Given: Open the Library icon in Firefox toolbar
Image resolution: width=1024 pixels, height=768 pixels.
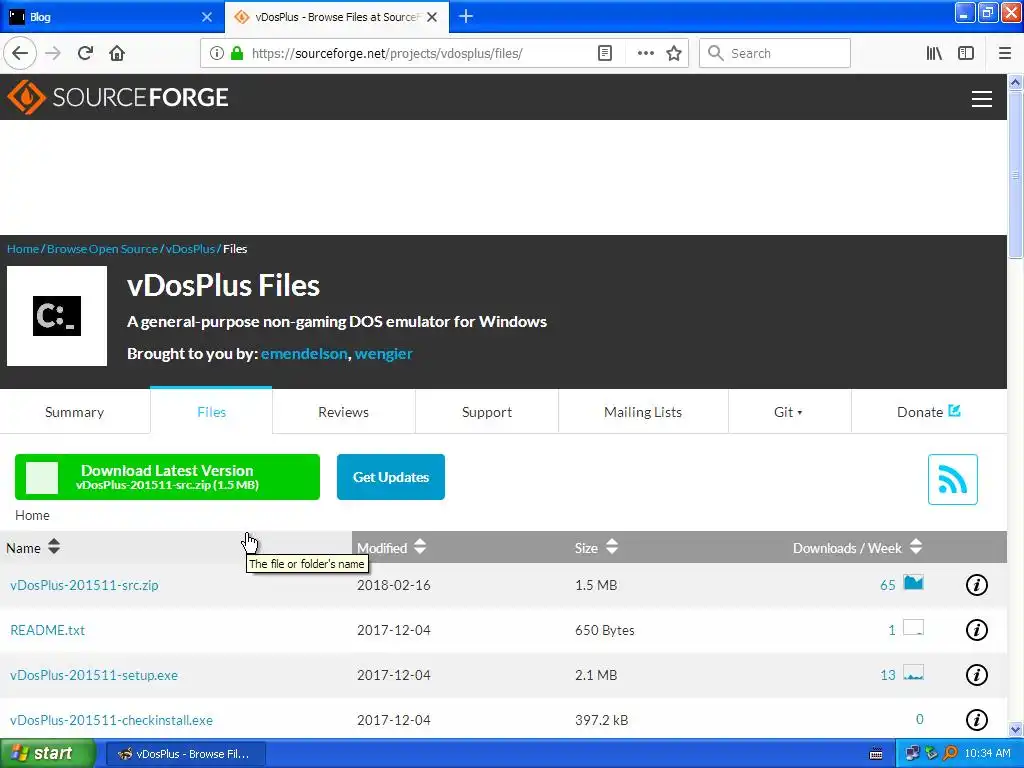Looking at the screenshot, I should pos(934,54).
